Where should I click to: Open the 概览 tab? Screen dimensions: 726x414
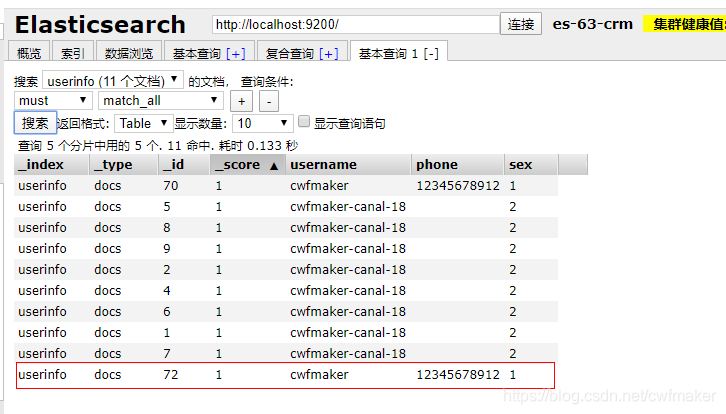pyautogui.click(x=29, y=53)
